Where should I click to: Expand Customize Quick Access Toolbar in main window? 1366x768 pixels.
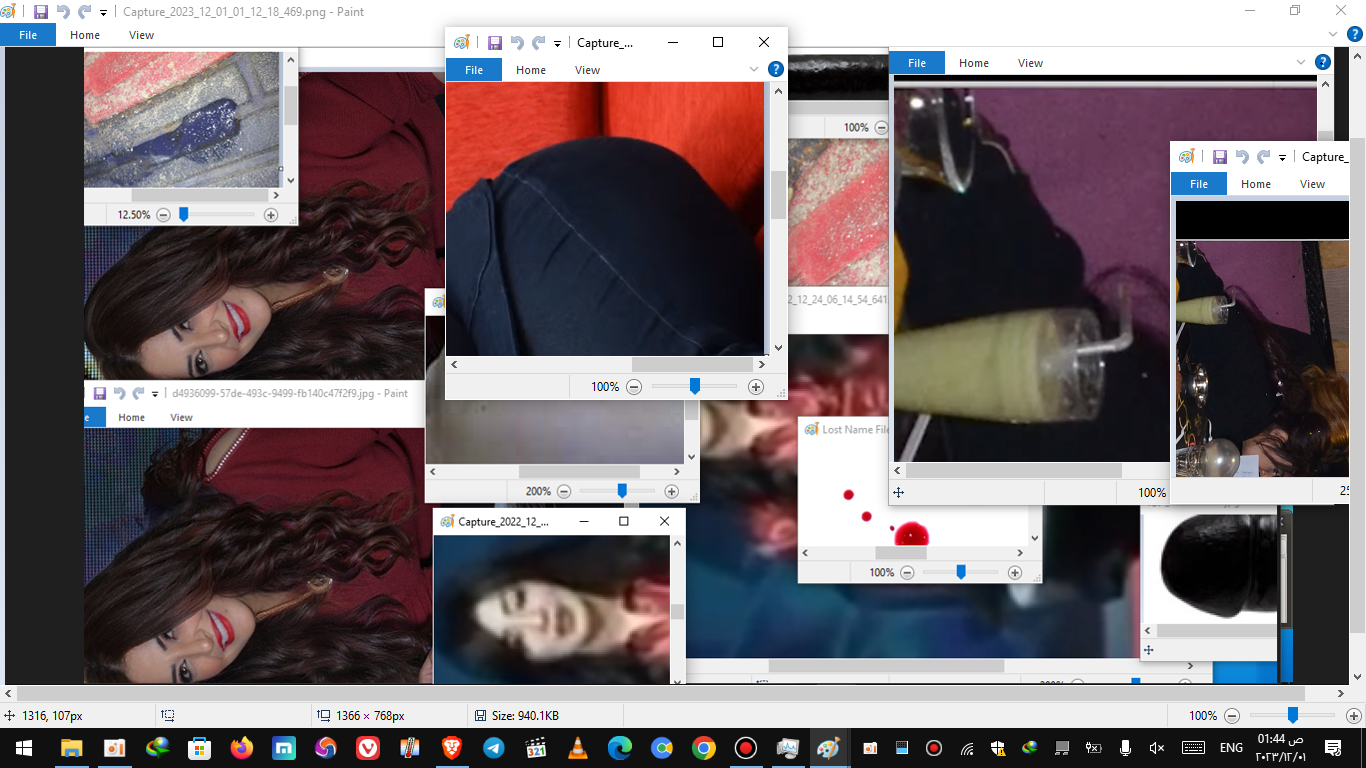point(103,12)
